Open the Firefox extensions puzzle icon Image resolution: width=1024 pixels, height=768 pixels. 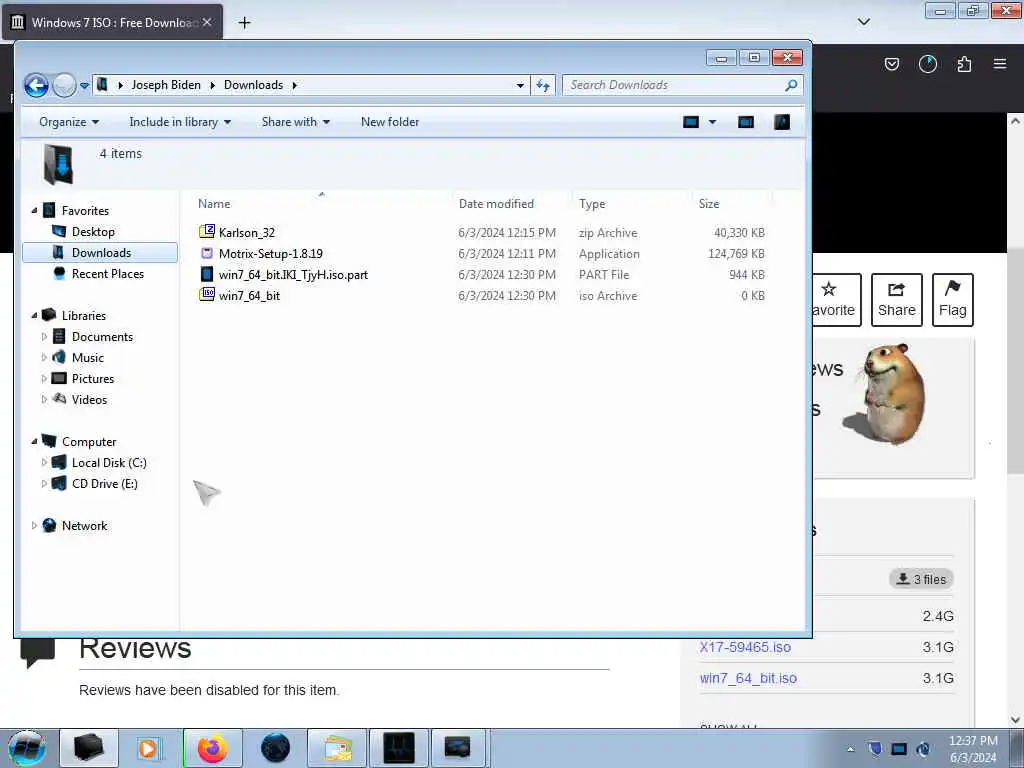point(964,64)
